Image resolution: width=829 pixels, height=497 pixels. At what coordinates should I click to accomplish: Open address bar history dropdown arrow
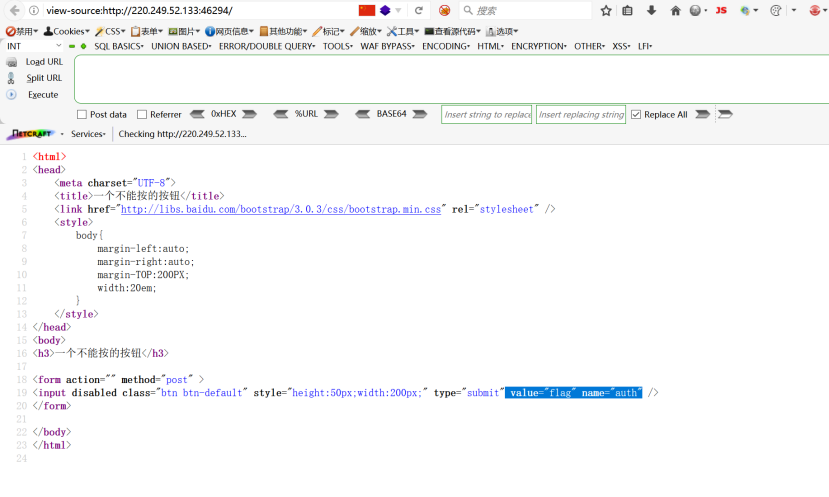398,11
